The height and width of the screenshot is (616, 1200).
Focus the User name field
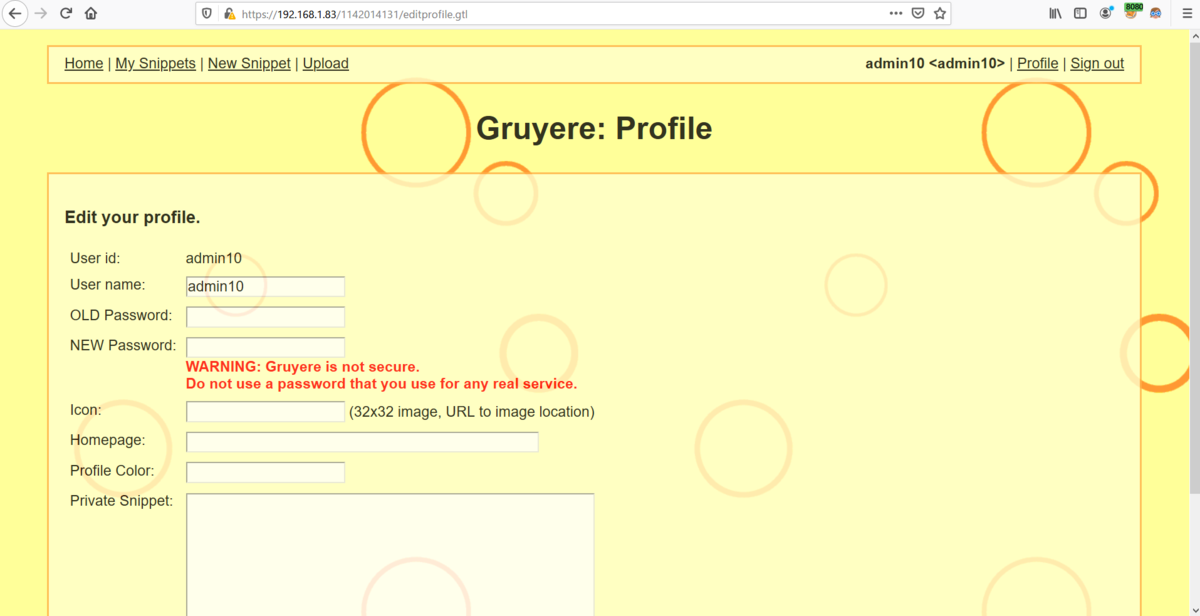265,287
